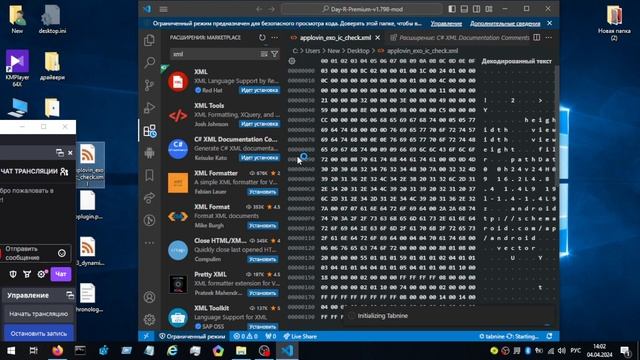The height and width of the screenshot is (360, 640).
Task: Toggle the bottom panel visibility
Action: coord(464,9)
